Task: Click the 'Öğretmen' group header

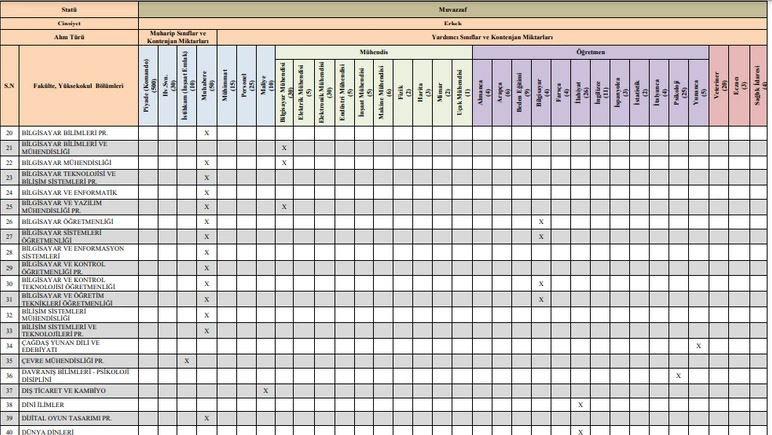Action: coord(590,50)
